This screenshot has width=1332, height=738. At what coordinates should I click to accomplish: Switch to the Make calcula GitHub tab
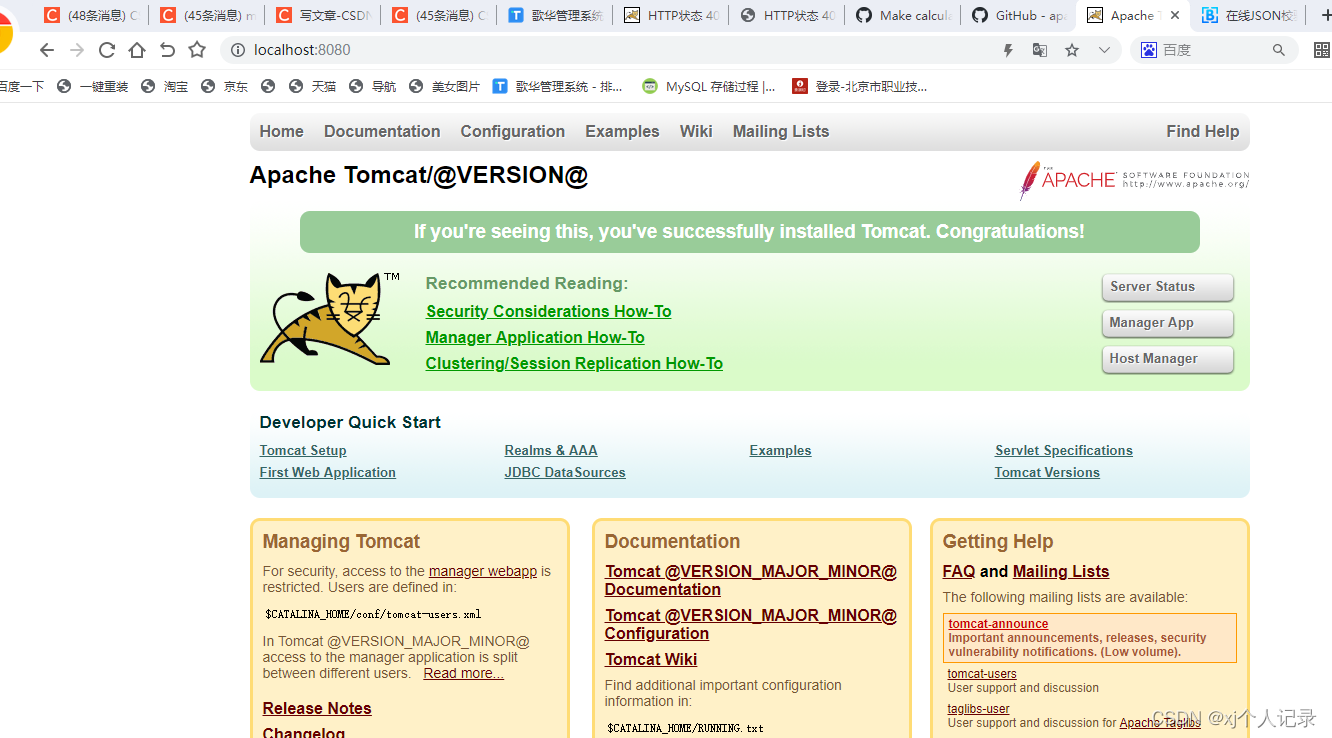(902, 15)
